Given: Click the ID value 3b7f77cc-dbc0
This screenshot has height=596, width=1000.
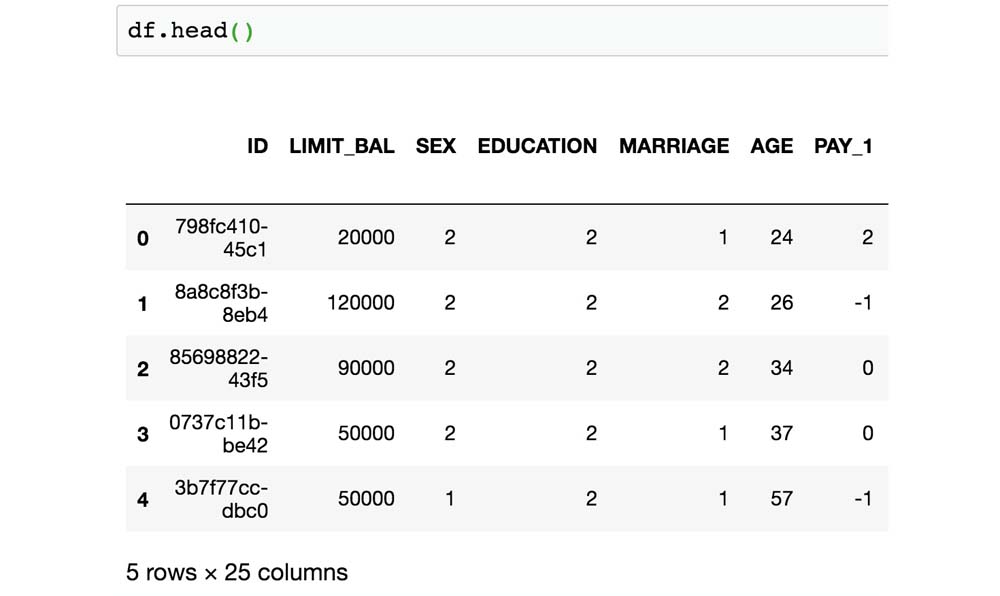Looking at the screenshot, I should click(x=221, y=499).
